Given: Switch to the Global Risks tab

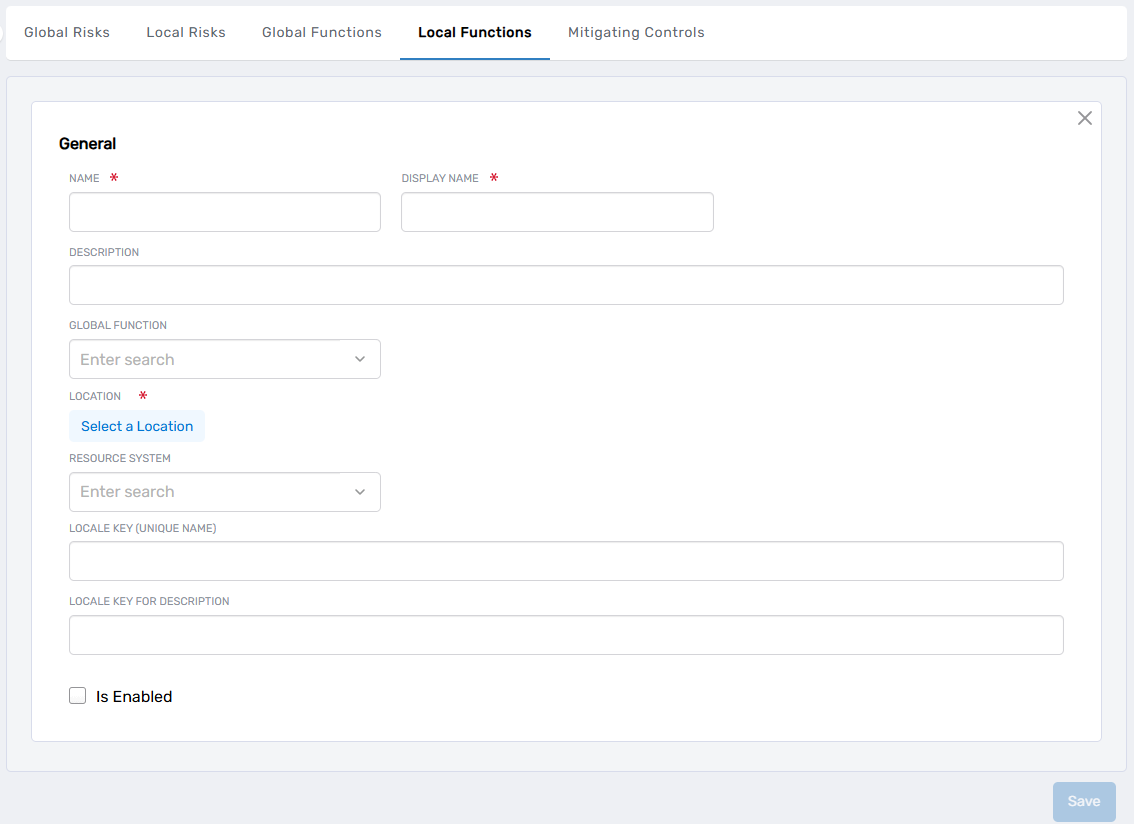Looking at the screenshot, I should [66, 32].
